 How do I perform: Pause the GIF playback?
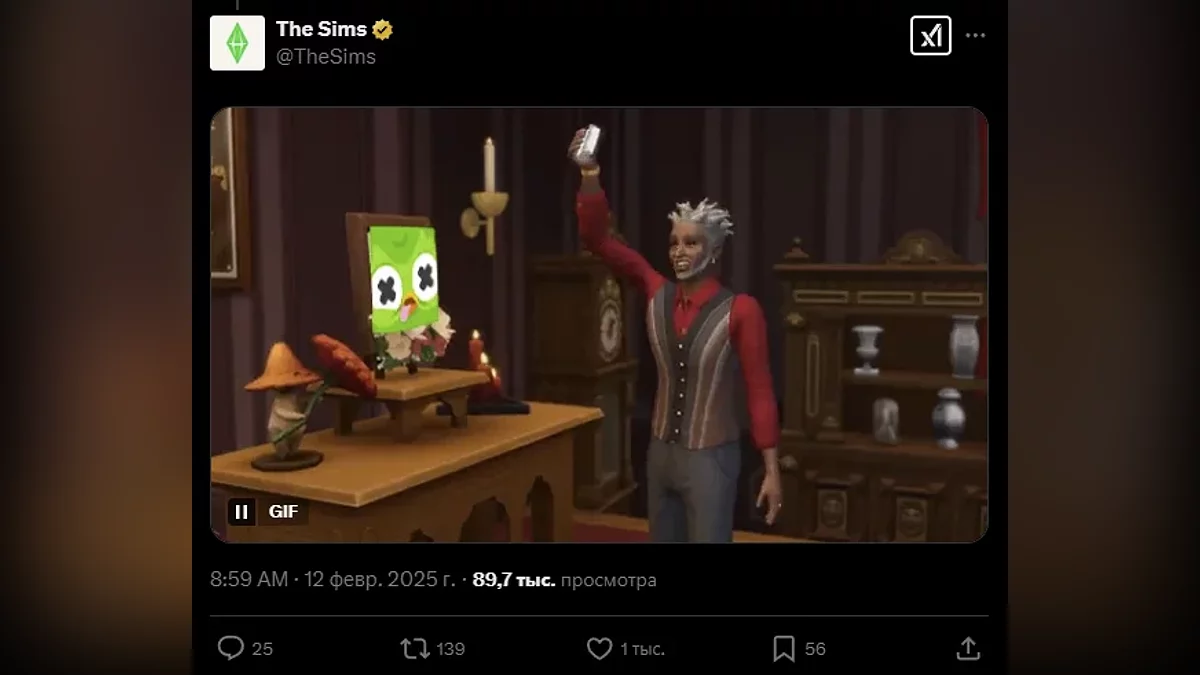click(241, 512)
